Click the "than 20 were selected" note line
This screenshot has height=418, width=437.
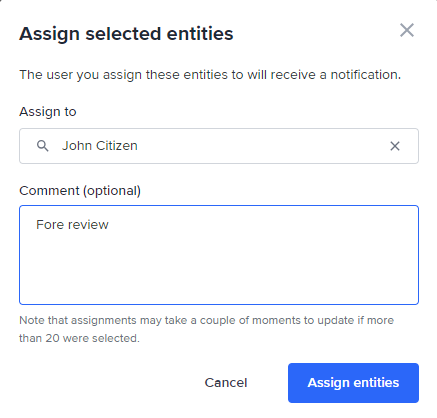[79, 338]
